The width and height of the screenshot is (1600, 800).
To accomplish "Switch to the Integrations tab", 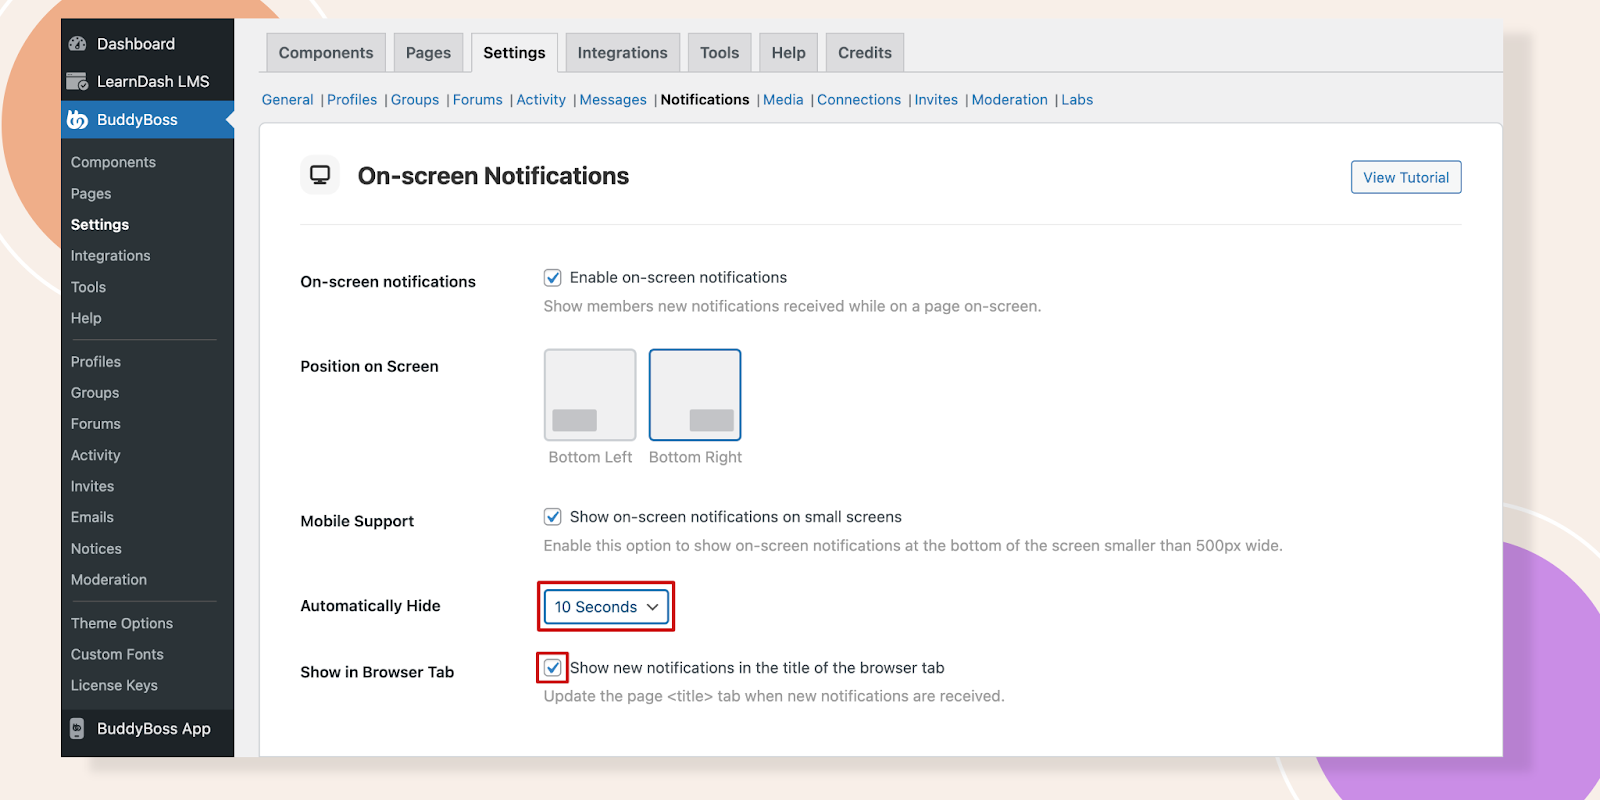I will [x=622, y=53].
